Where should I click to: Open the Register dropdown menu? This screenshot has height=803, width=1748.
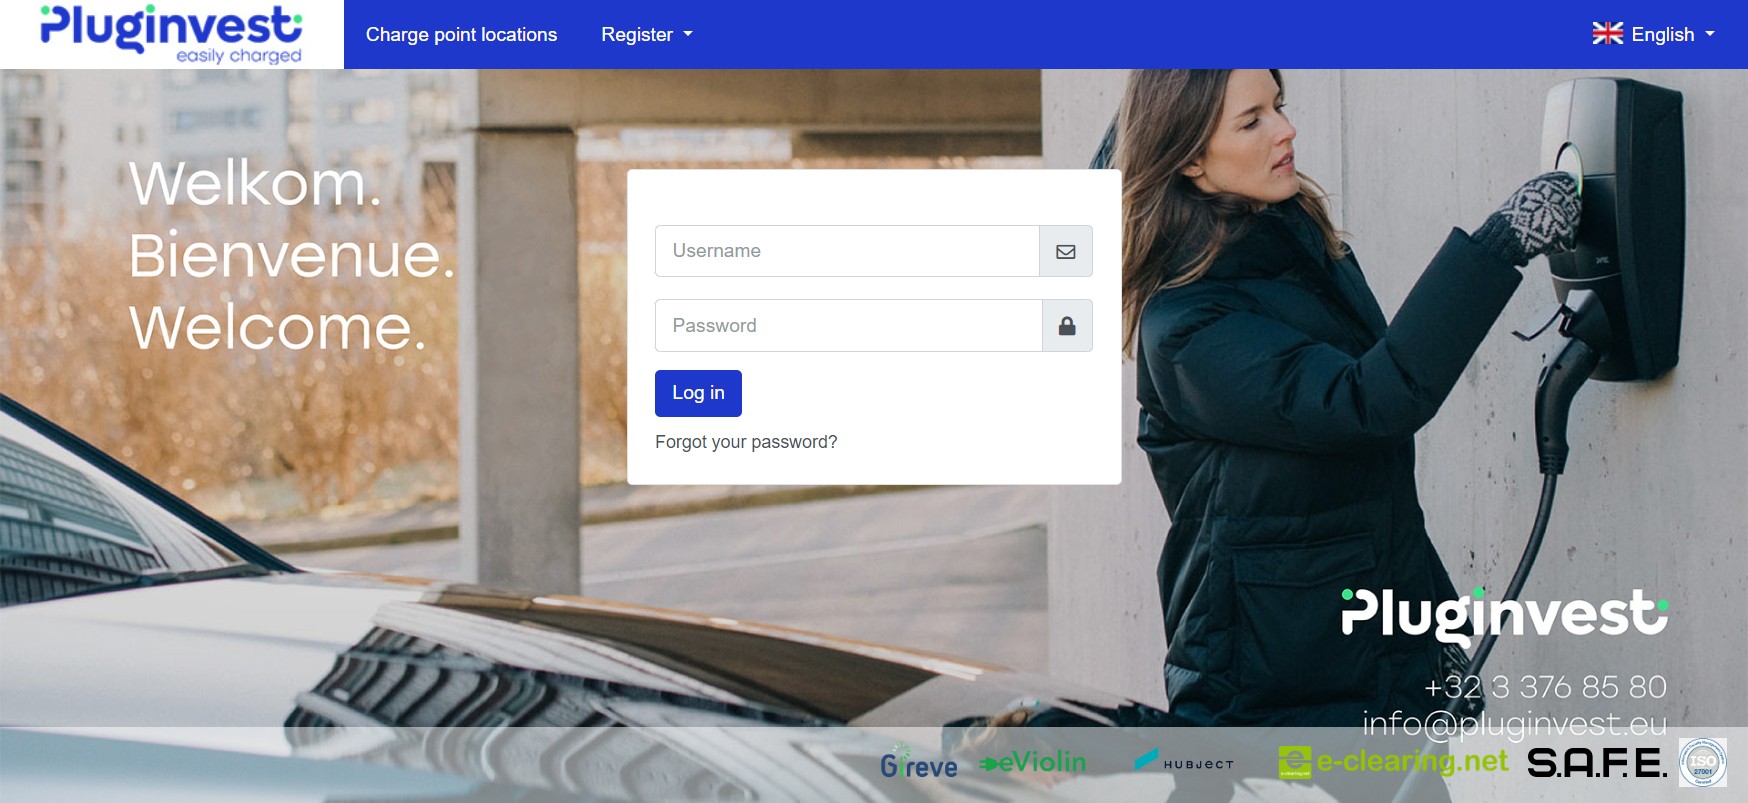click(x=647, y=34)
